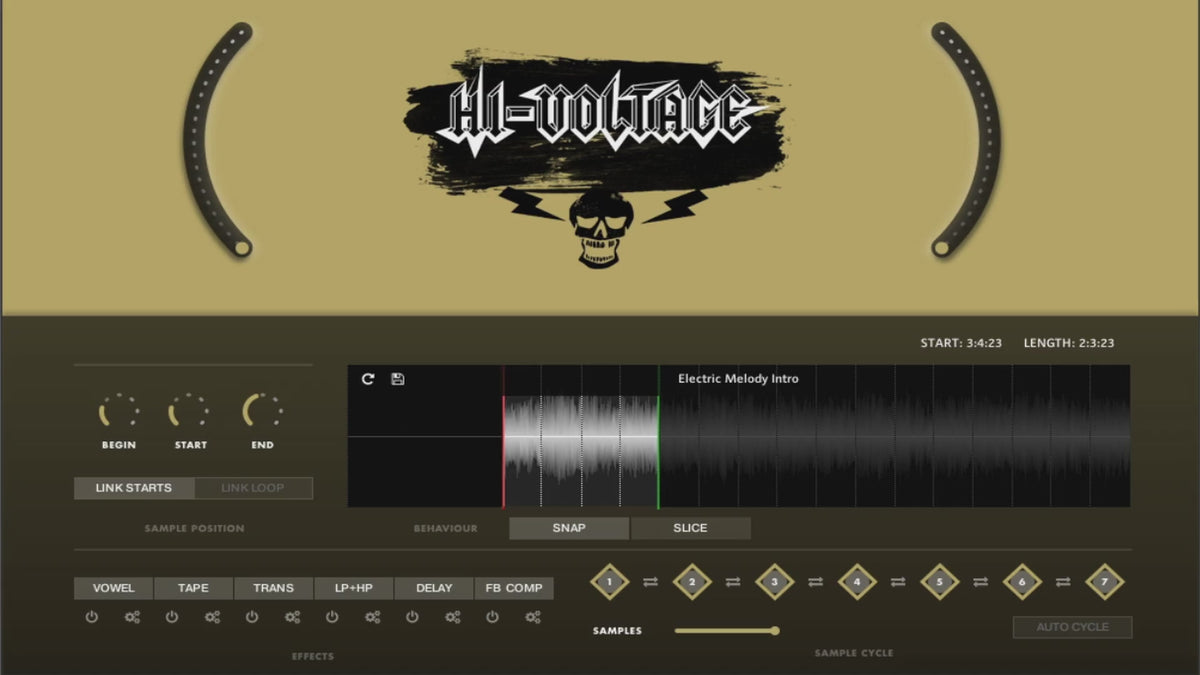Click the save floppy disk icon
The width and height of the screenshot is (1200, 675).
397,379
